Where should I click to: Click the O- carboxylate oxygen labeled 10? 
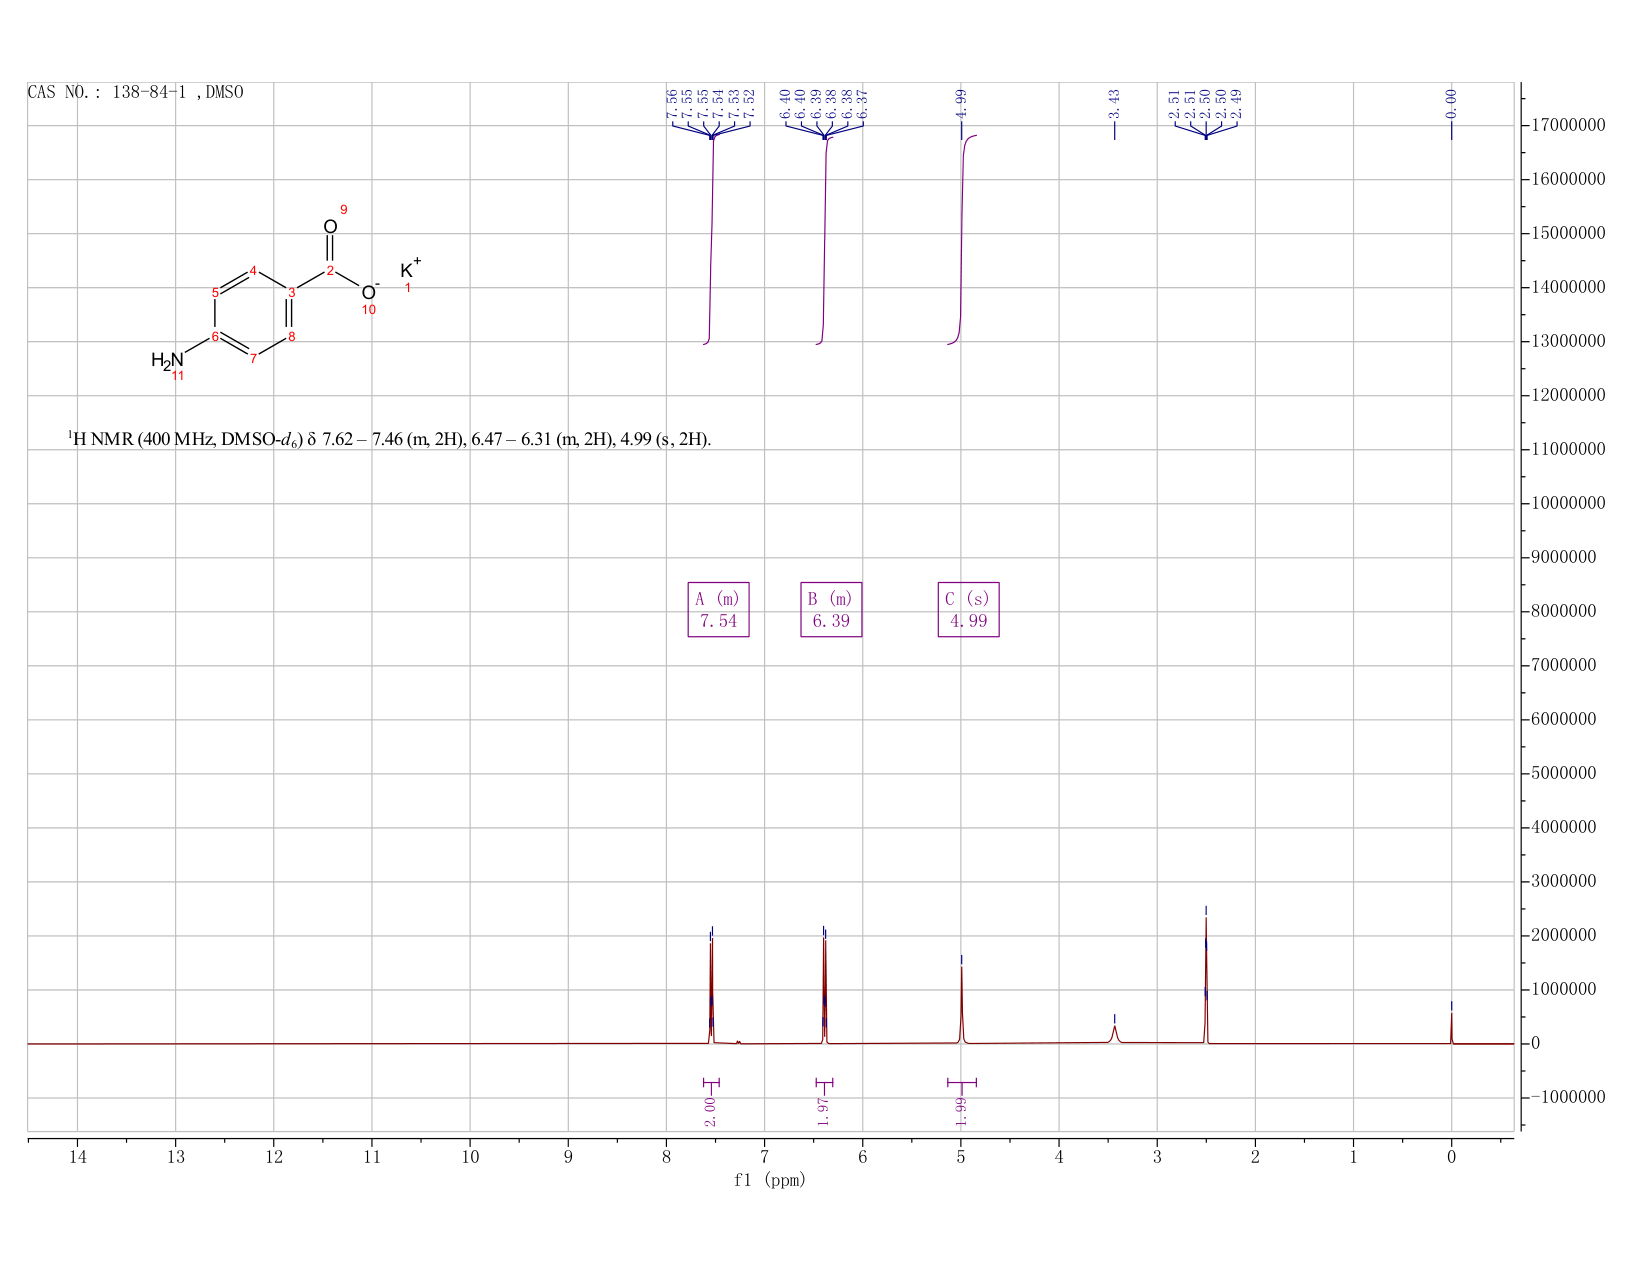[369, 291]
